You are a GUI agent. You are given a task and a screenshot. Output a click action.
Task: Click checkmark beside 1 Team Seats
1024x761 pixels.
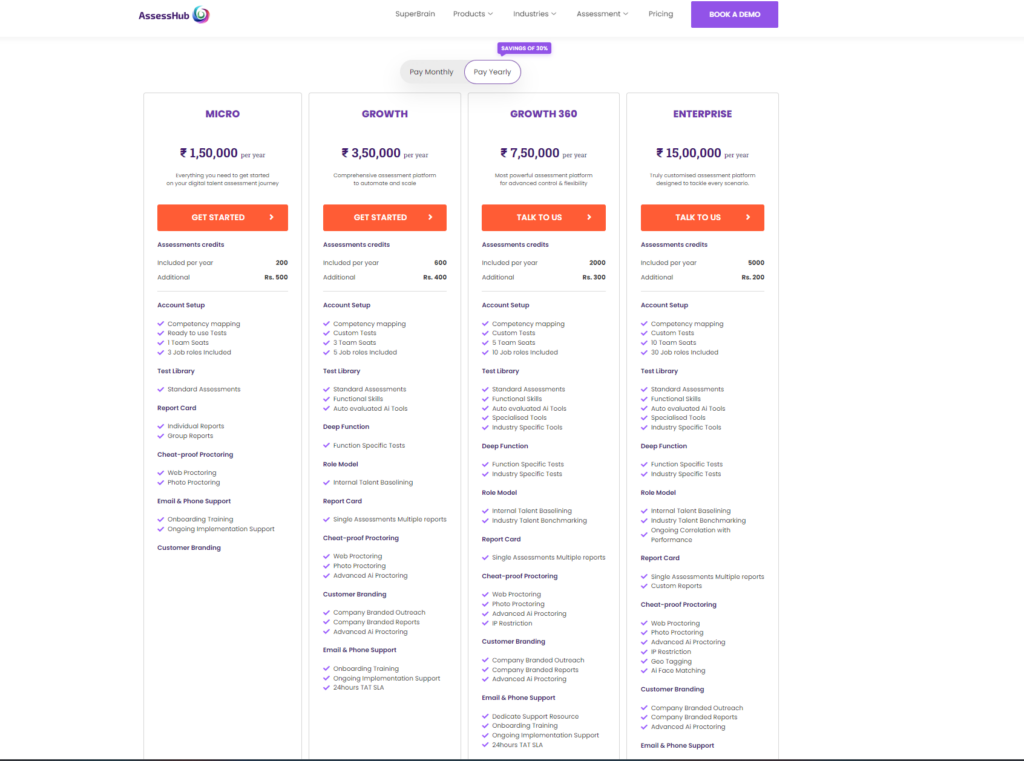161,342
